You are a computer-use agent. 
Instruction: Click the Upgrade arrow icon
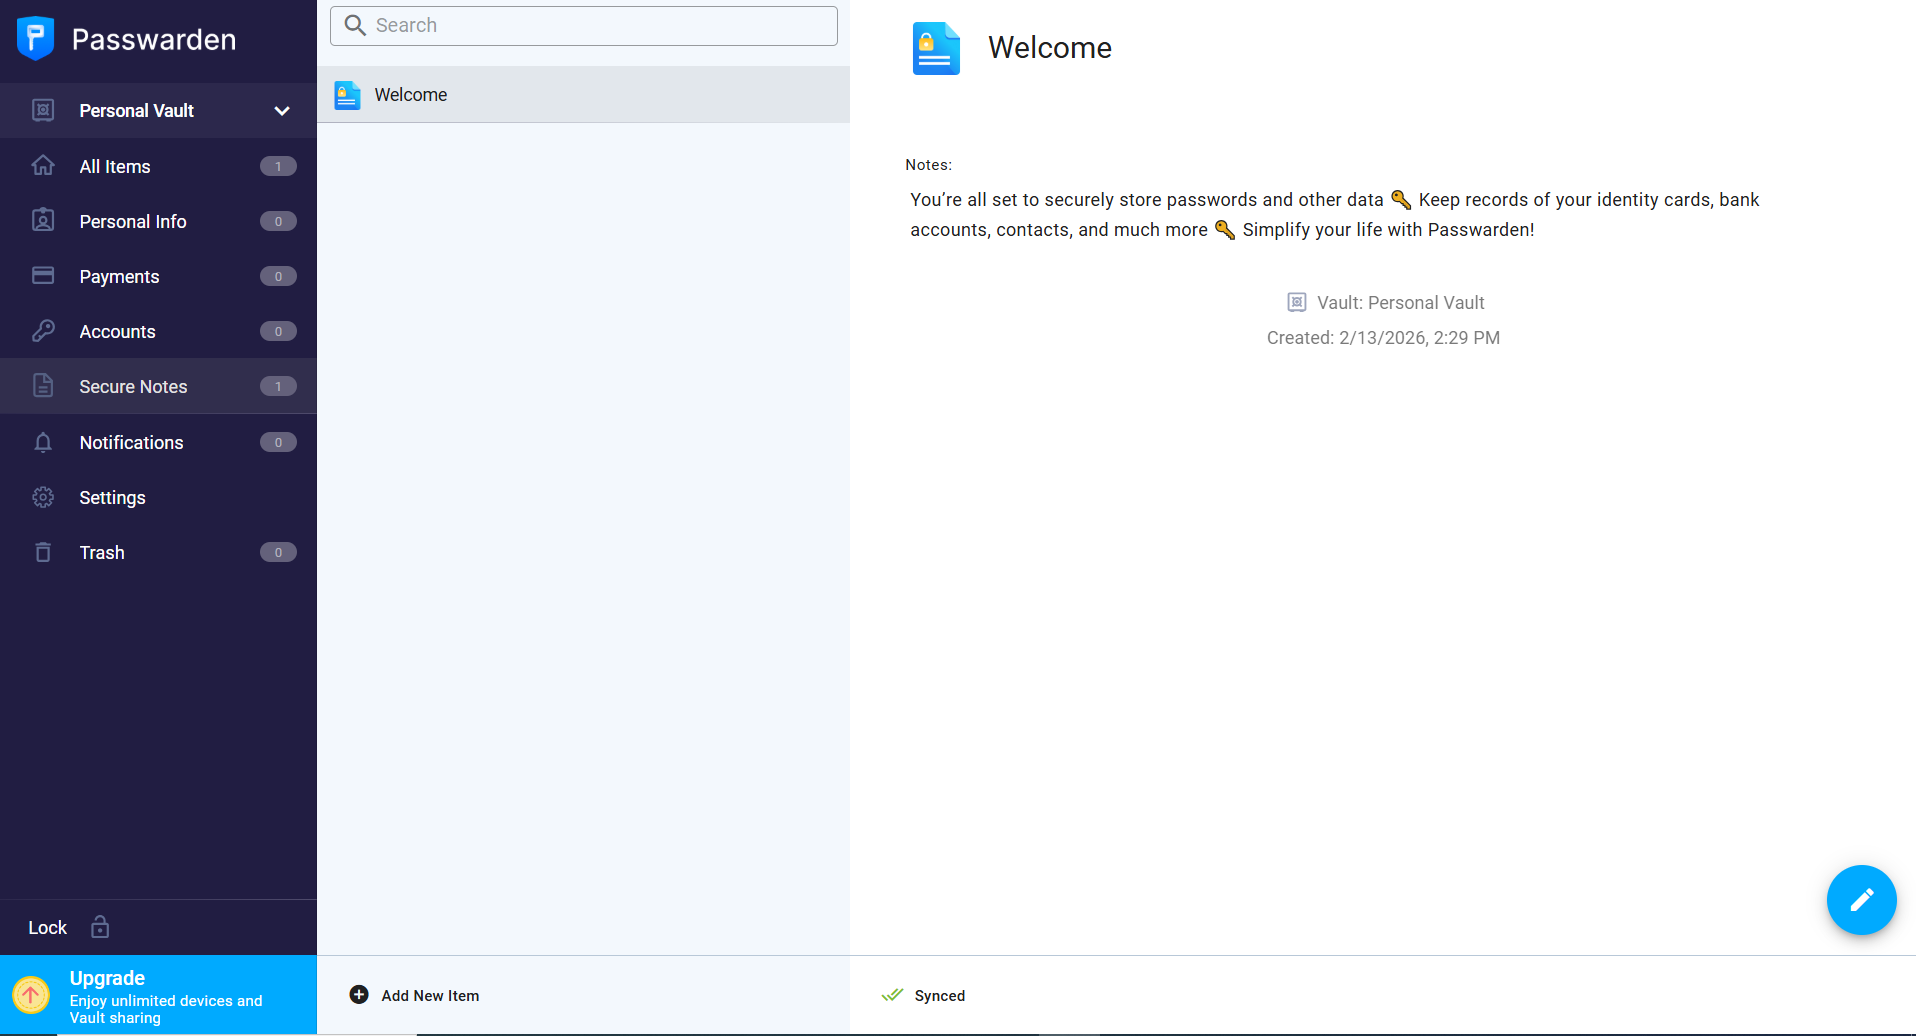click(x=31, y=995)
